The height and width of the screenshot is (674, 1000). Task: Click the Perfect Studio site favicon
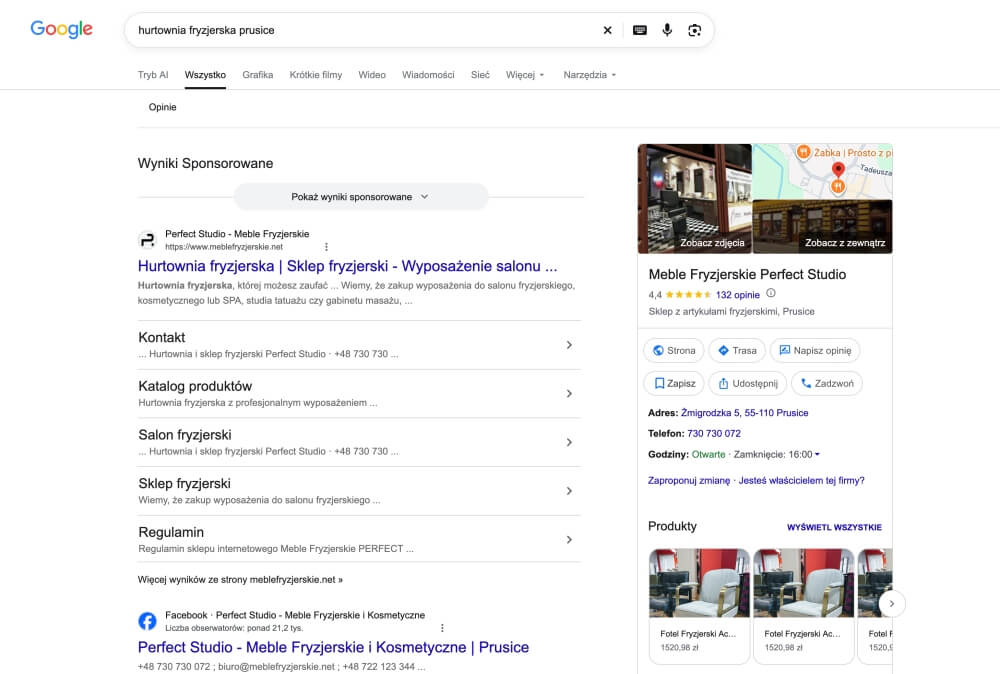click(147, 240)
